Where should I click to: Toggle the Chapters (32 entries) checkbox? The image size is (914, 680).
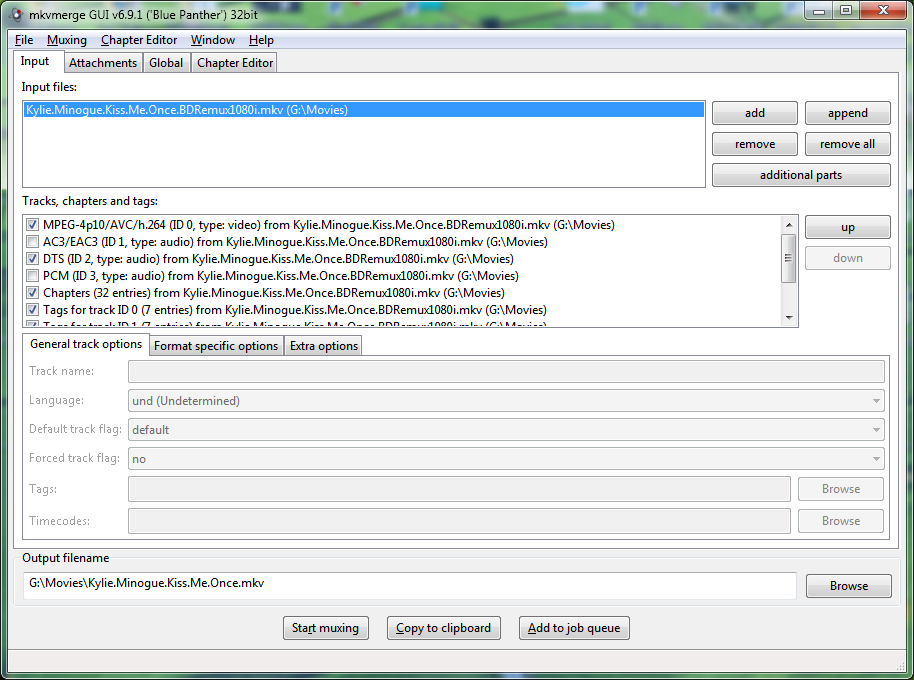click(33, 293)
